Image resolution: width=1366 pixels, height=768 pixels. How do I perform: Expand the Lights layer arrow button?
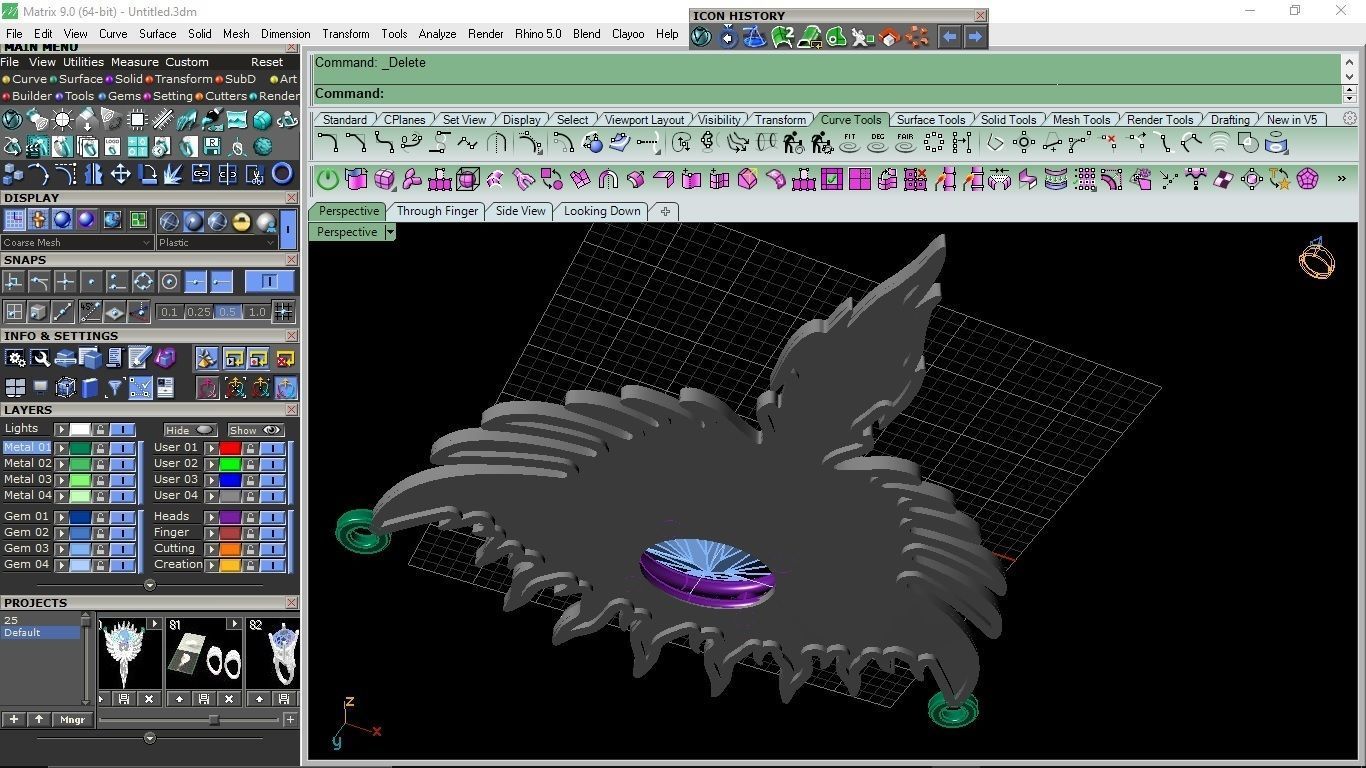[61, 429]
